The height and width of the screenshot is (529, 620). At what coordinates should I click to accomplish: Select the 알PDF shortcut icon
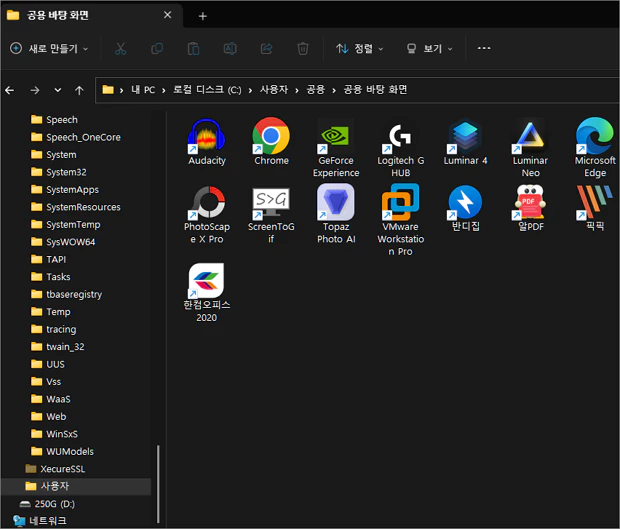pyautogui.click(x=530, y=202)
